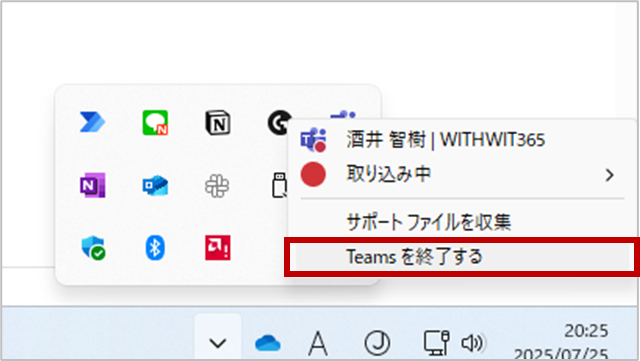Click the Bluetooth tray icon
Viewport: 640px width, 361px height.
[155, 247]
